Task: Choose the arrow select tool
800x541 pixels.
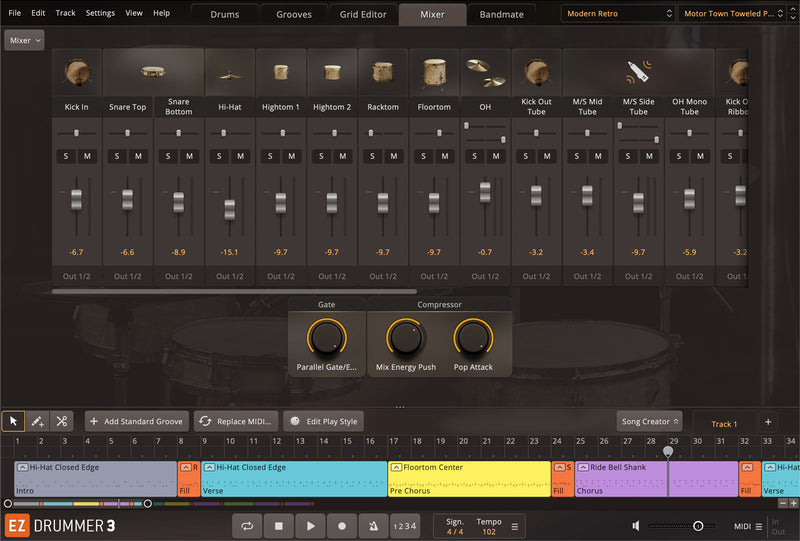Action: tap(14, 422)
